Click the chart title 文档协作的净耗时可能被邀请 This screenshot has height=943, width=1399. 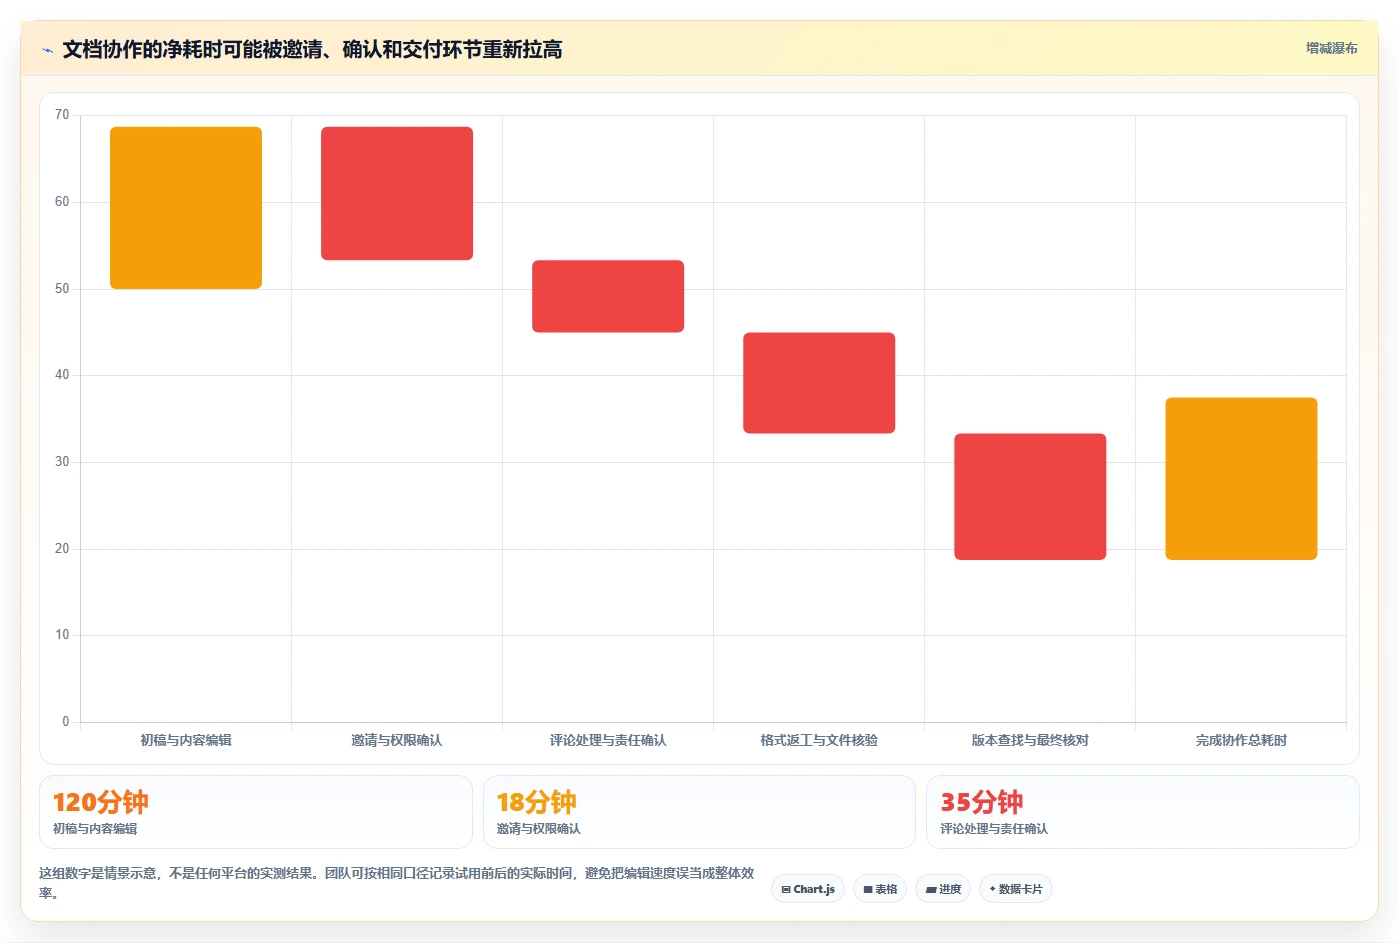(312, 49)
